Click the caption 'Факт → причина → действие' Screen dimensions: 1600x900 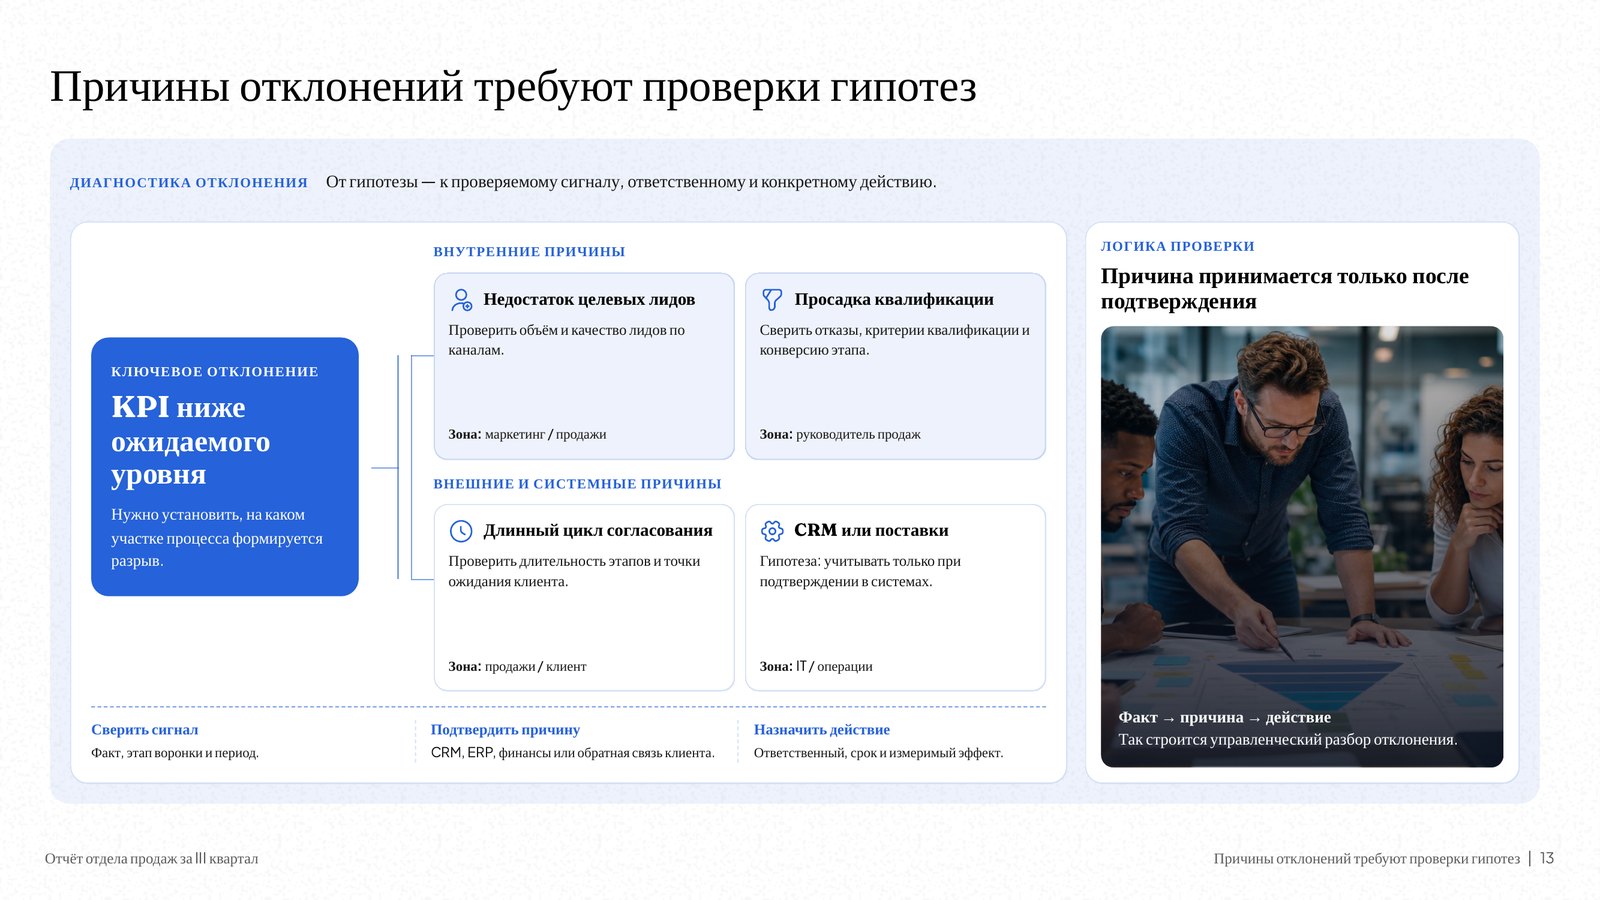click(1224, 717)
